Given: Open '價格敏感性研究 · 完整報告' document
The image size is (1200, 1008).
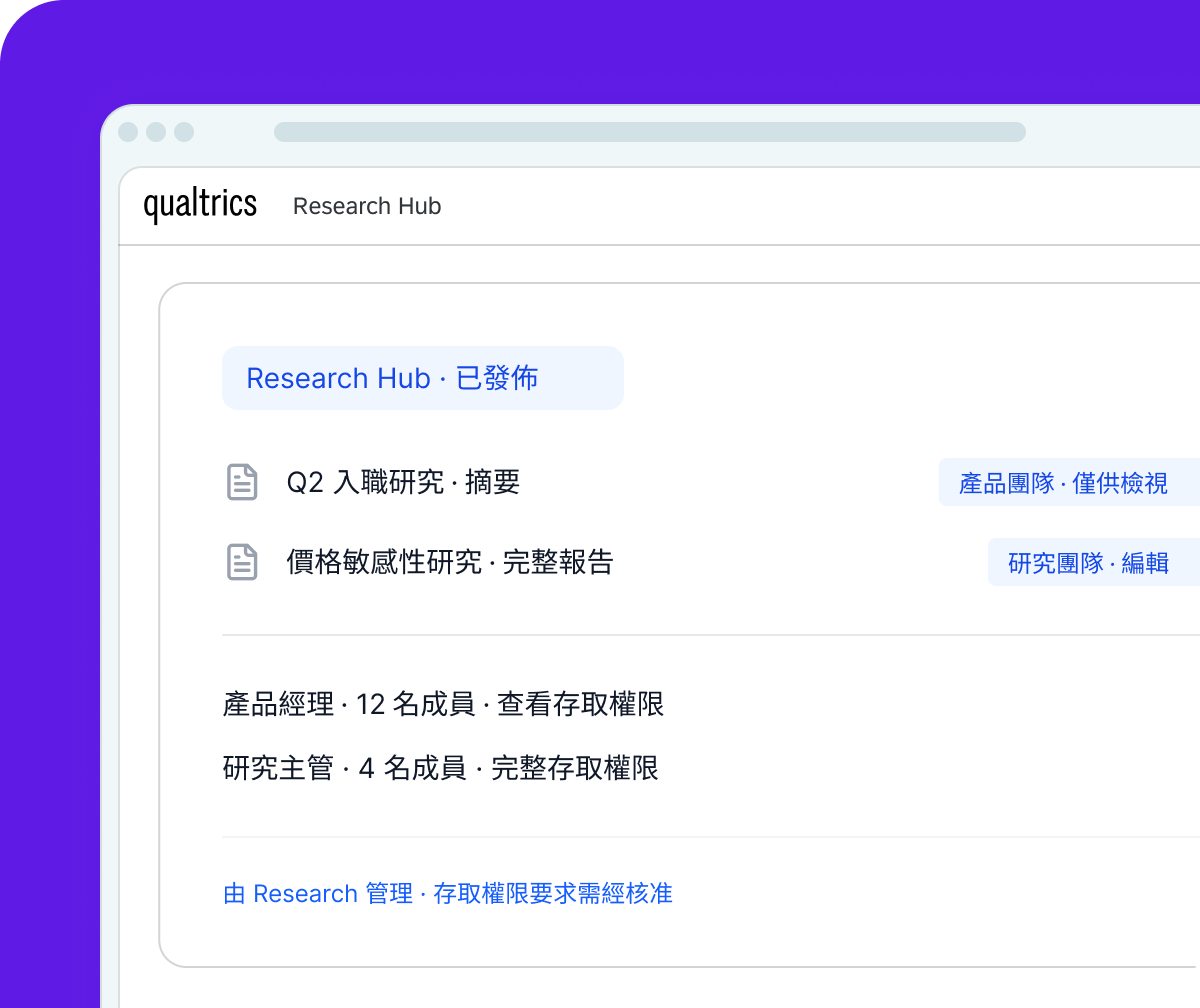Looking at the screenshot, I should [x=450, y=562].
